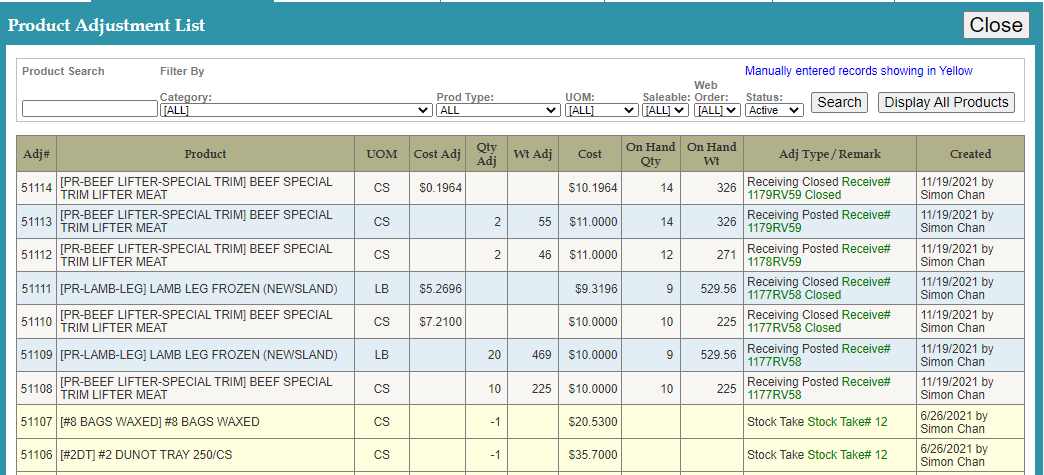Click the Adj# column header
The width and height of the screenshot is (1044, 475).
[37, 154]
